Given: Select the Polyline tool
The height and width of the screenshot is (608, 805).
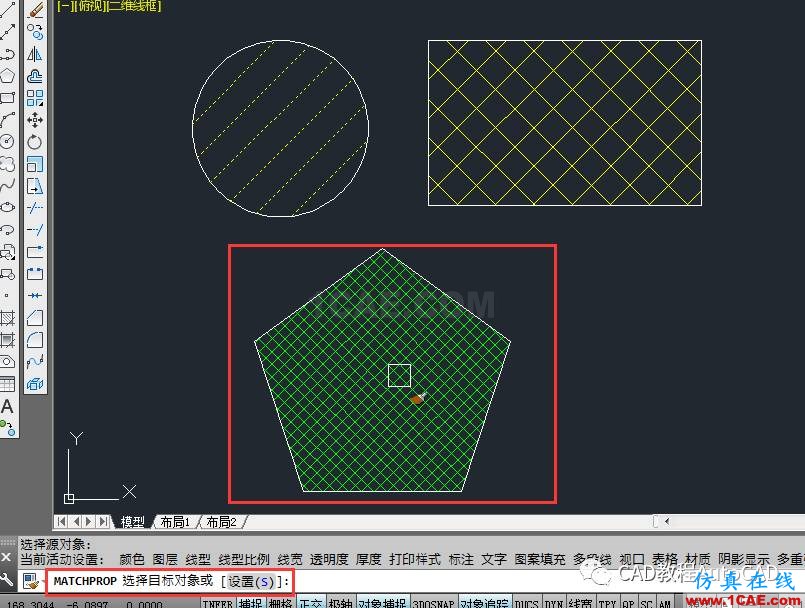Looking at the screenshot, I should coord(7,54).
